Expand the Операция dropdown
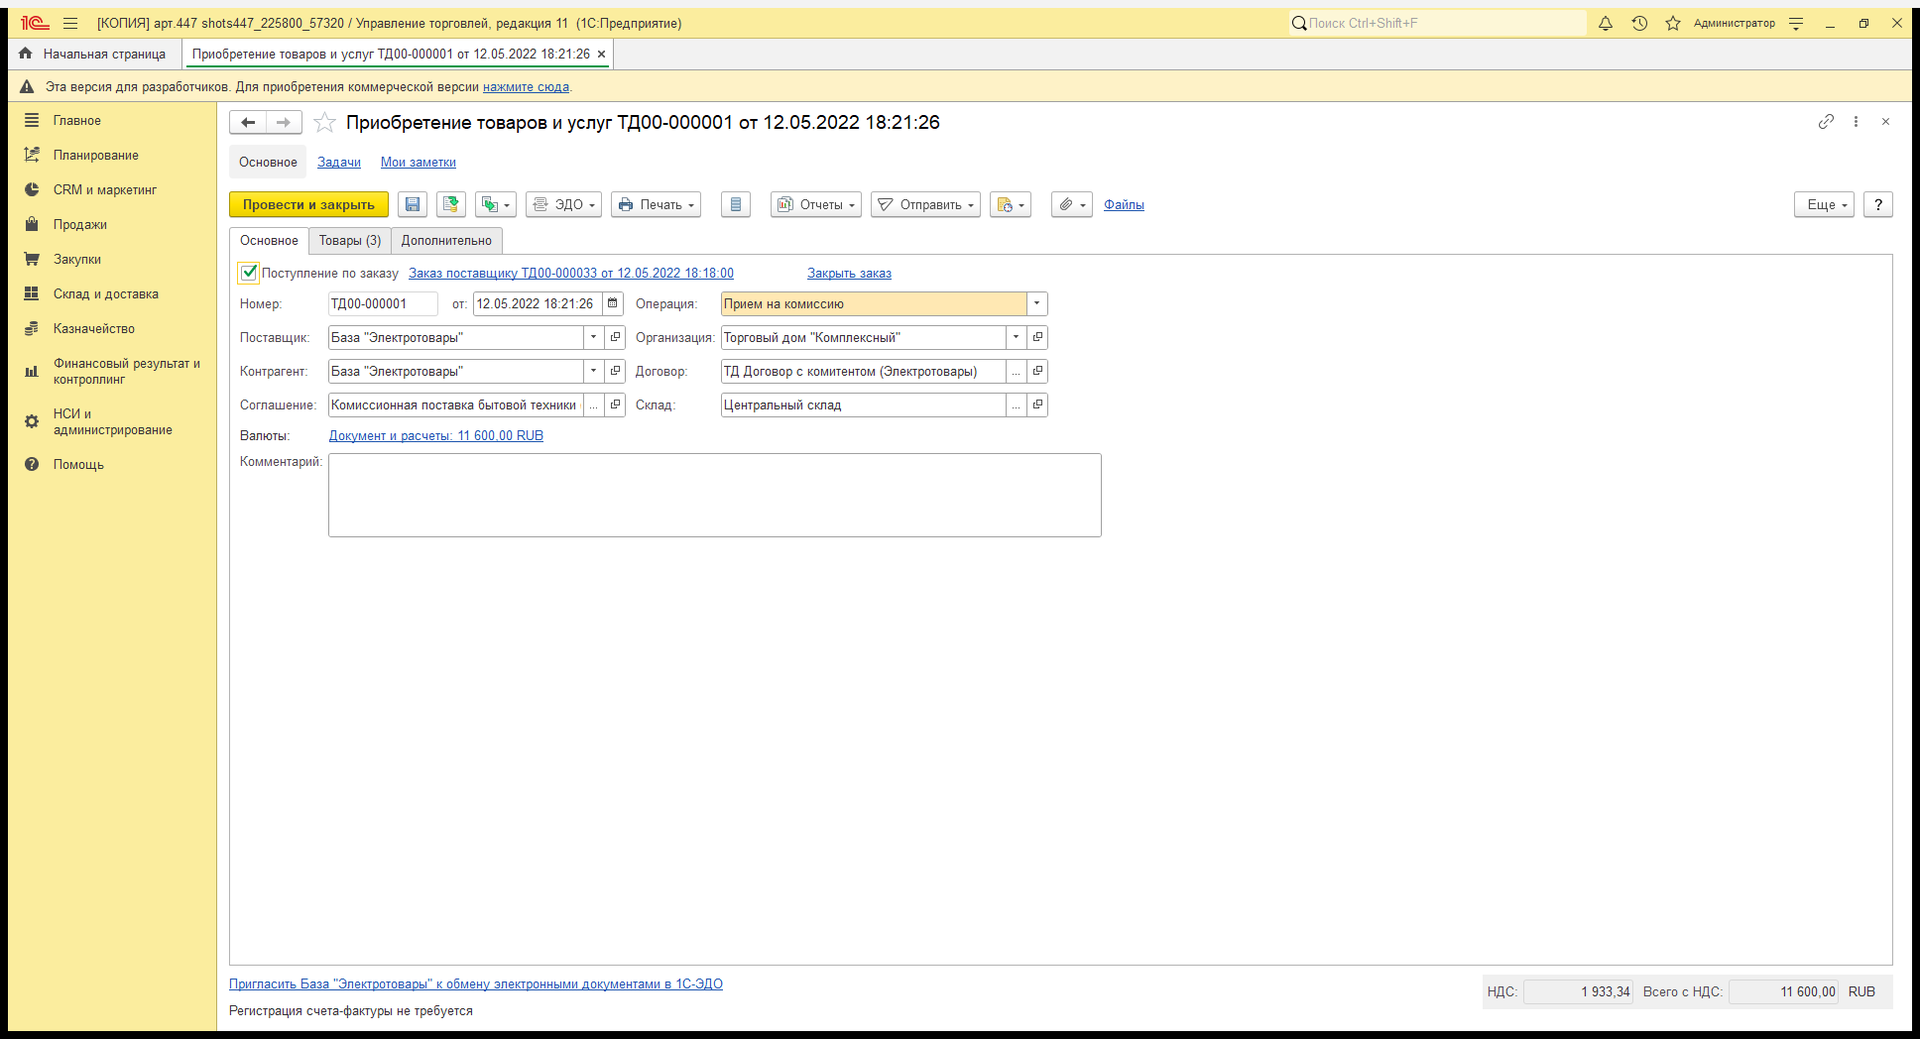Image resolution: width=1920 pixels, height=1039 pixels. pyautogui.click(x=1037, y=303)
